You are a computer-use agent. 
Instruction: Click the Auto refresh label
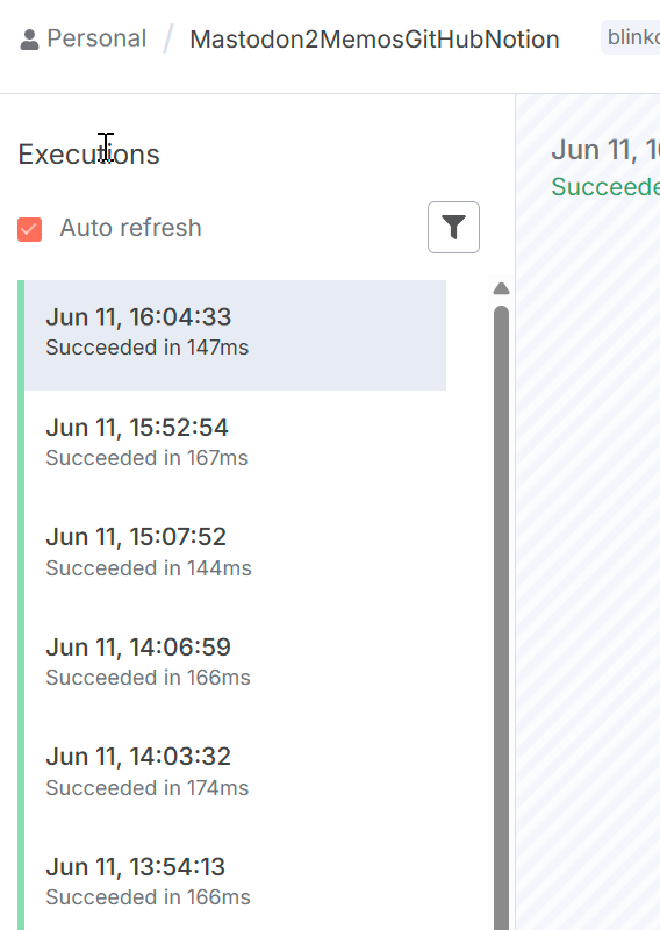(130, 228)
